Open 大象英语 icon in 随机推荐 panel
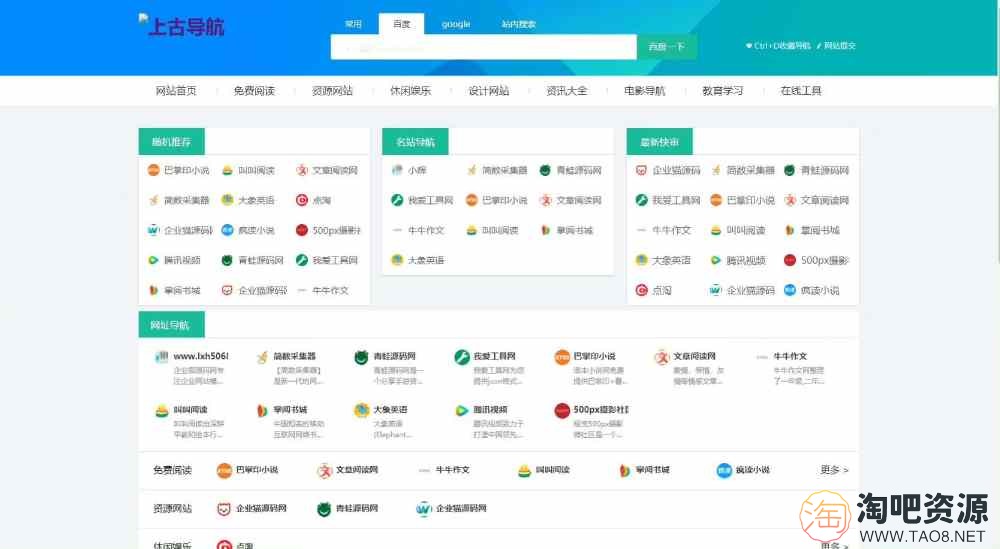 click(x=227, y=200)
